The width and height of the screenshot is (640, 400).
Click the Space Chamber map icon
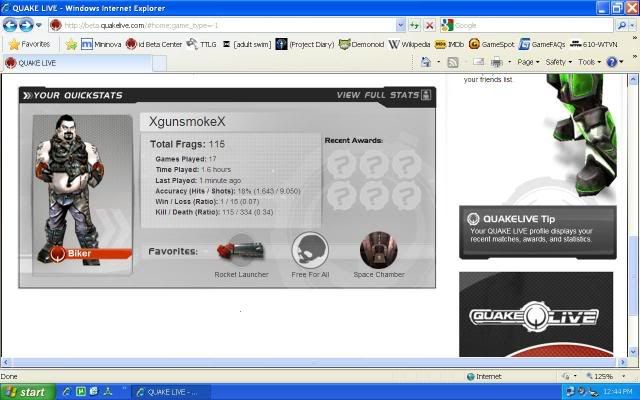point(378,249)
